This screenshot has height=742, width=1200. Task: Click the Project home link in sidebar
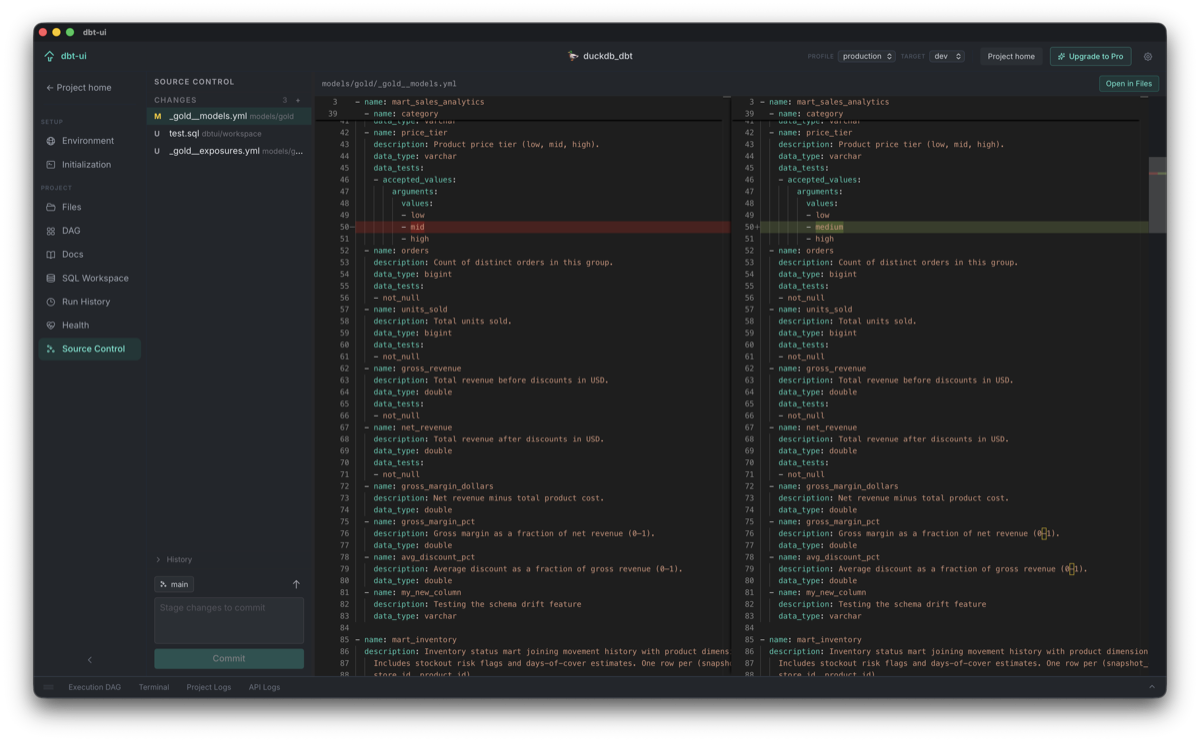pos(78,88)
